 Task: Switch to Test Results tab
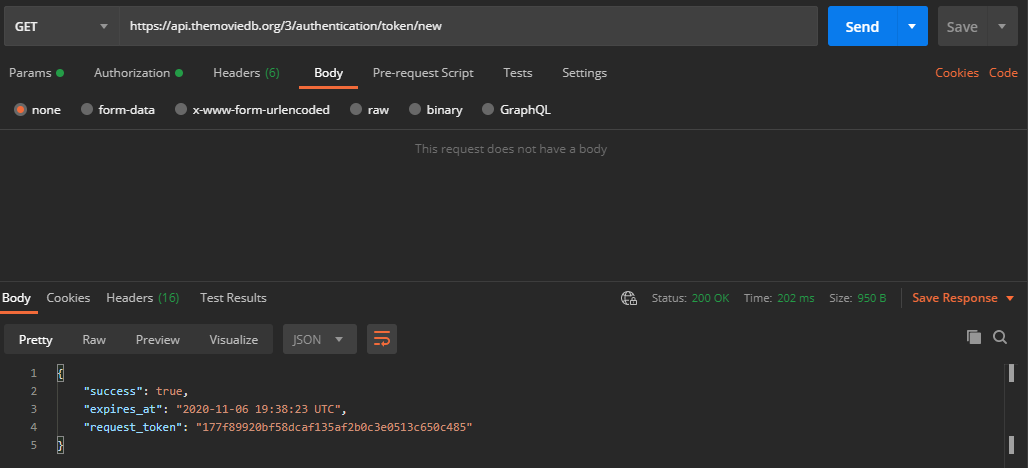click(233, 298)
